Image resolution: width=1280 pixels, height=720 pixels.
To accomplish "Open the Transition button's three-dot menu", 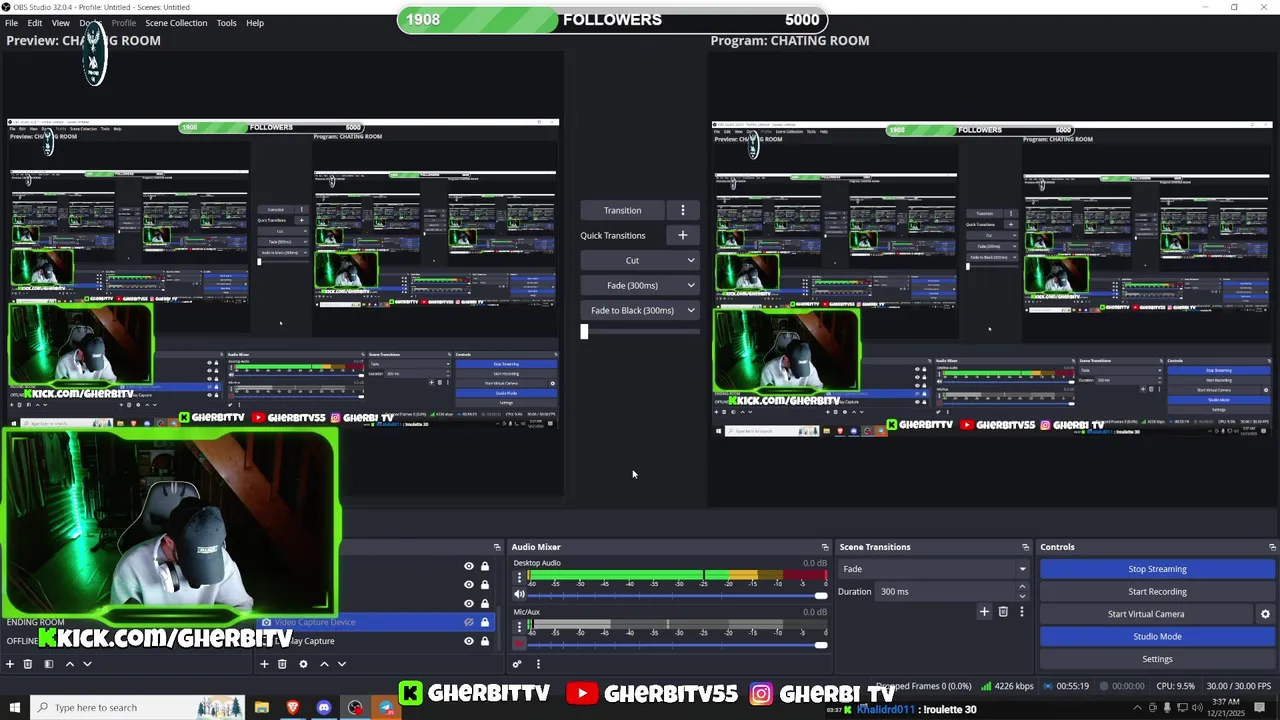I will pos(683,210).
